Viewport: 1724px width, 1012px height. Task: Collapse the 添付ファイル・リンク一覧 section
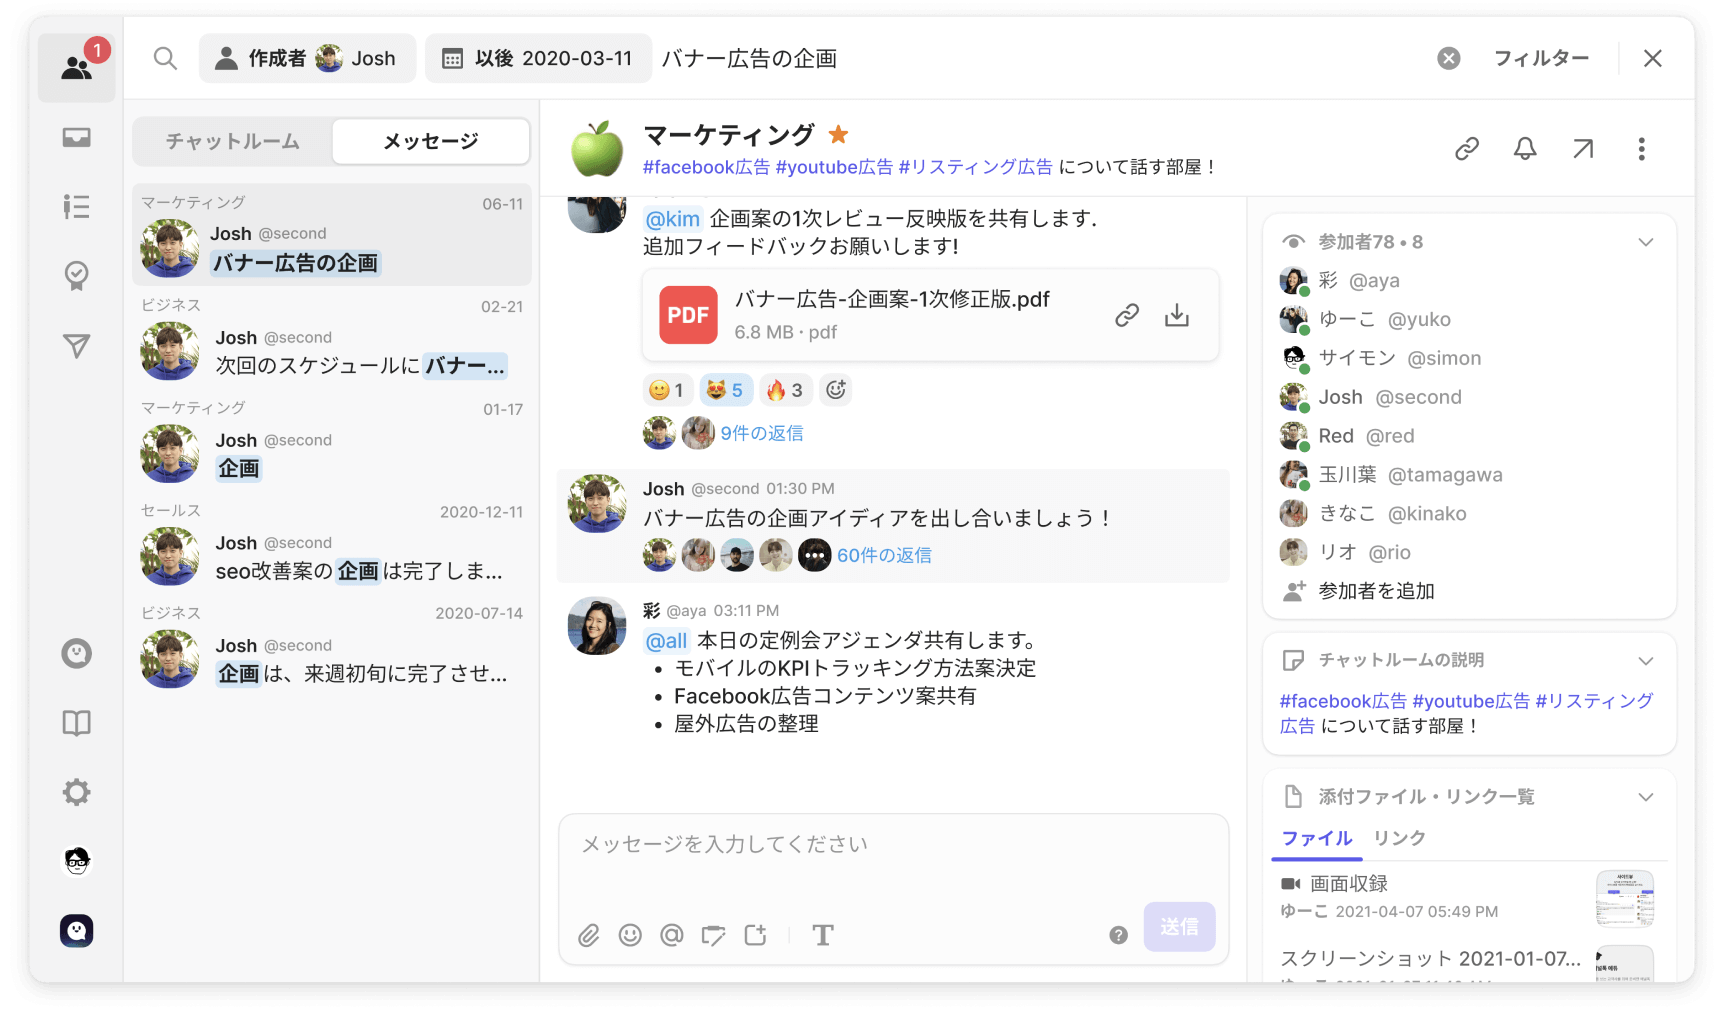pyautogui.click(x=1645, y=797)
